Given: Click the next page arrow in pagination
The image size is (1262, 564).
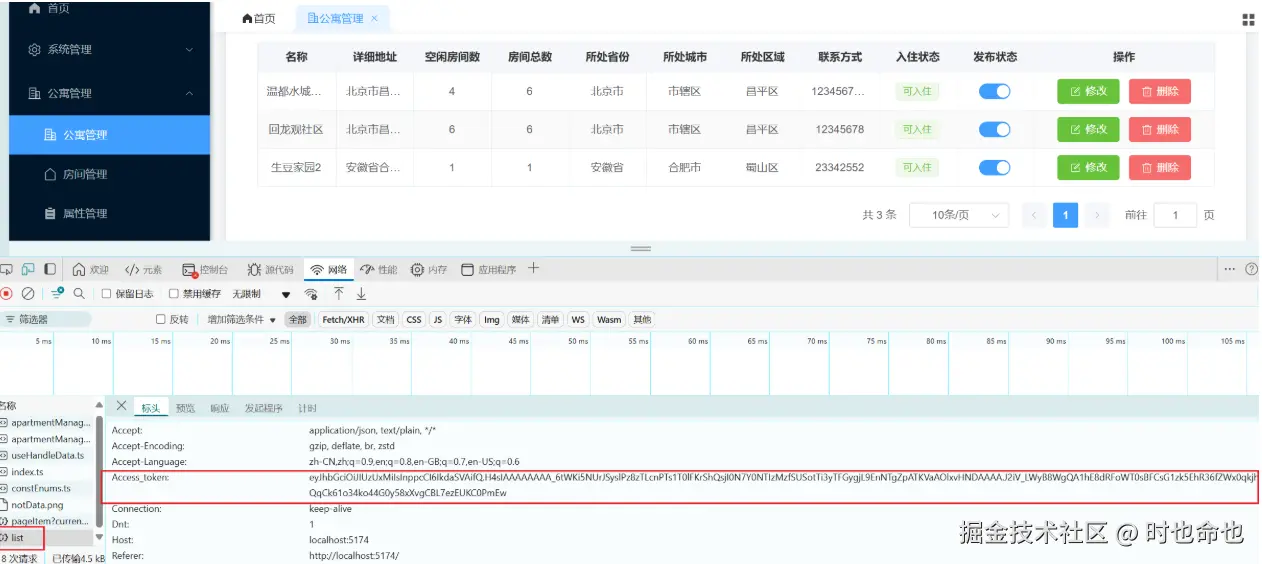Looking at the screenshot, I should coord(1097,215).
